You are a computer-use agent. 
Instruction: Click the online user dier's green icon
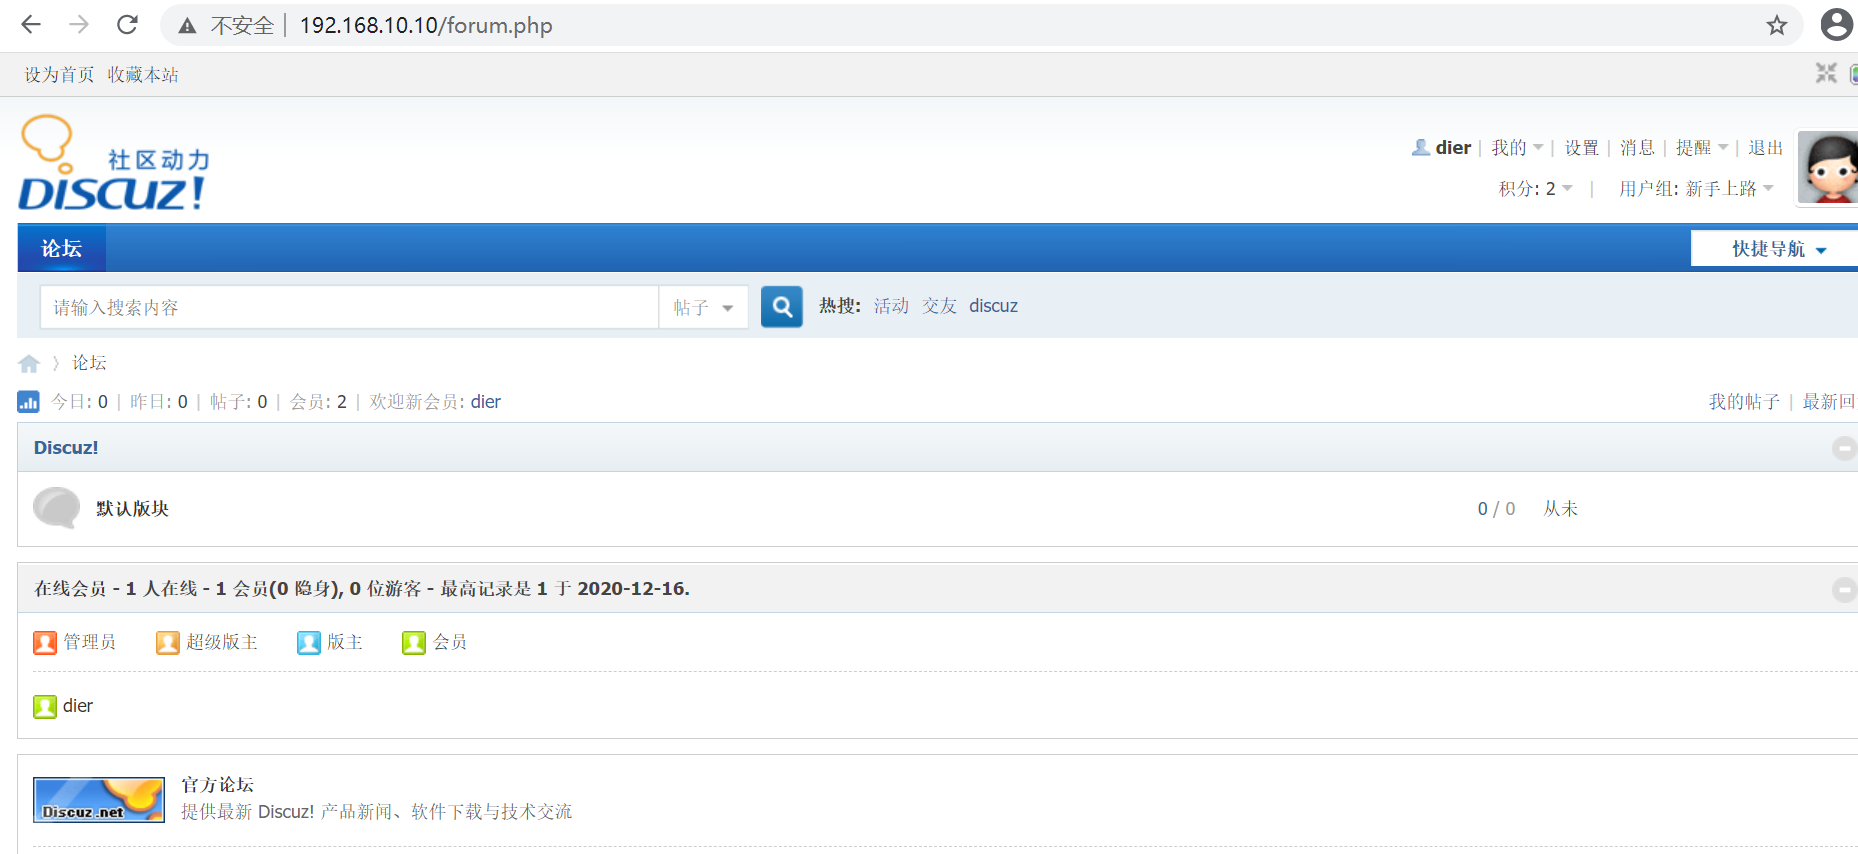click(x=45, y=707)
